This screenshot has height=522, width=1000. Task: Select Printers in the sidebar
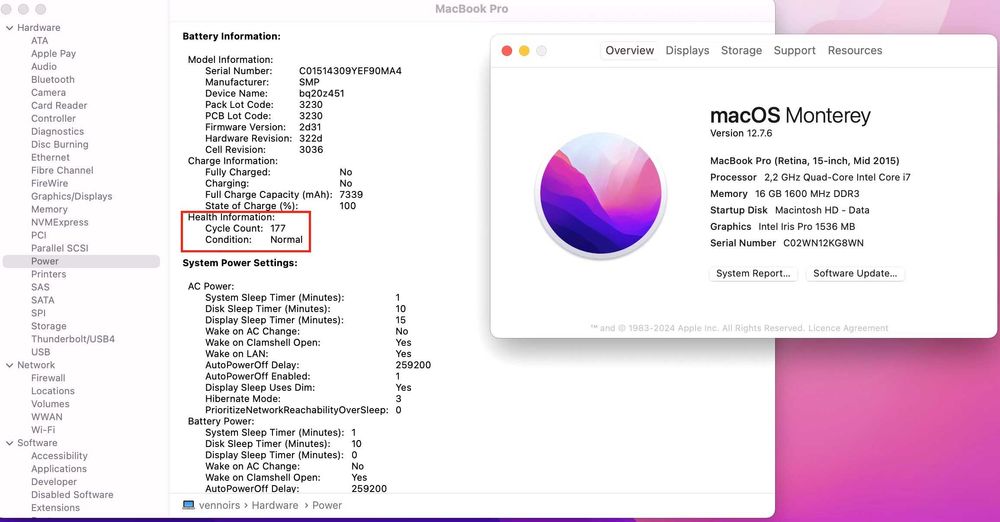point(48,274)
